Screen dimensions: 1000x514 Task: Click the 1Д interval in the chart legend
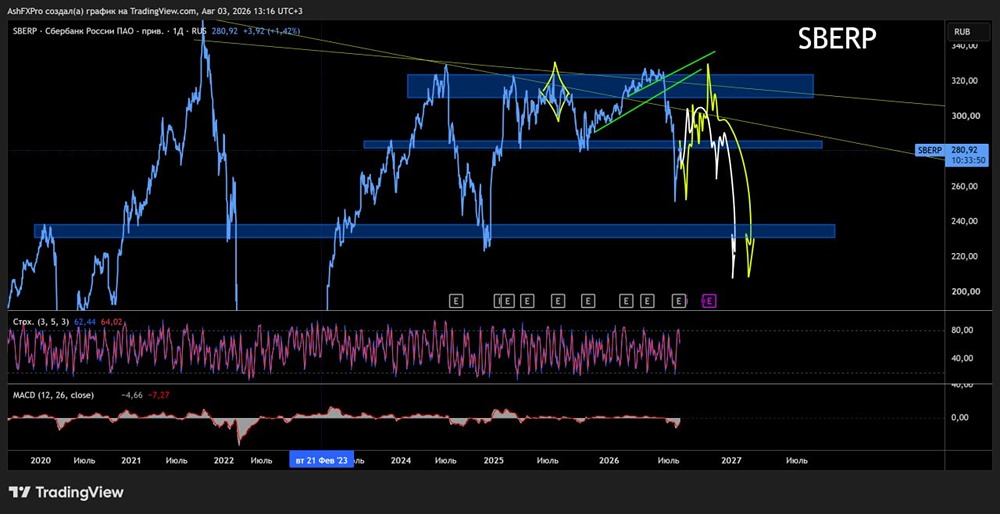pos(180,31)
